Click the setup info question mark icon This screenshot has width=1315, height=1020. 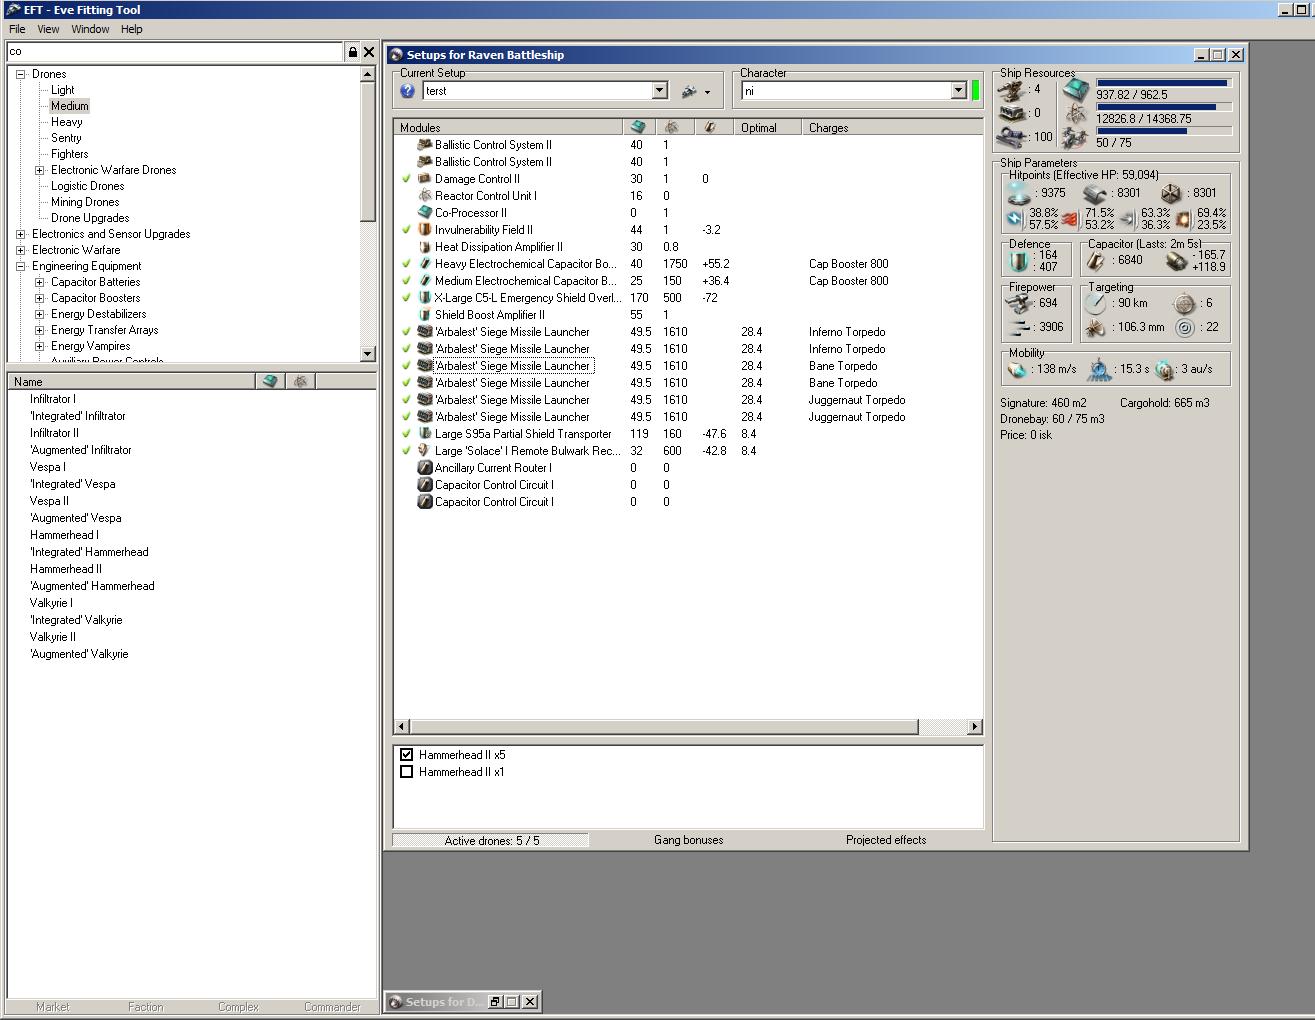point(407,91)
